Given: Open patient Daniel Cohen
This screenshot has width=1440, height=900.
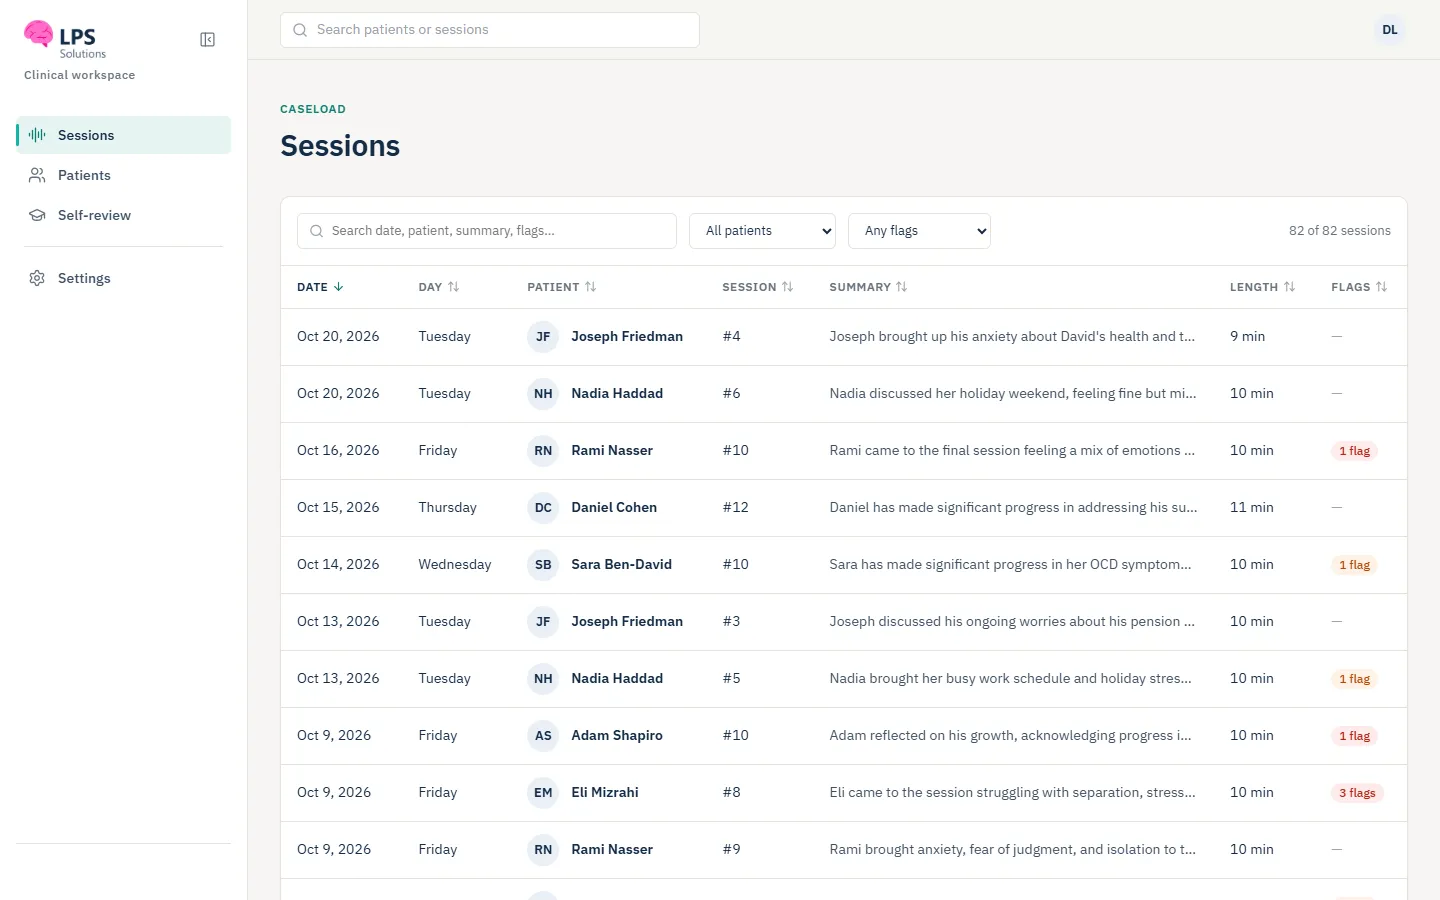Looking at the screenshot, I should tap(614, 508).
